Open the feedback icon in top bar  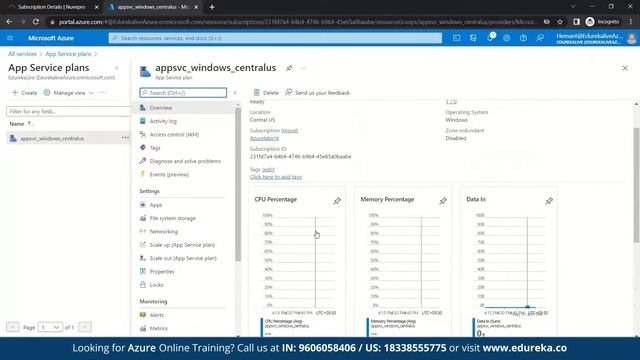(x=540, y=38)
